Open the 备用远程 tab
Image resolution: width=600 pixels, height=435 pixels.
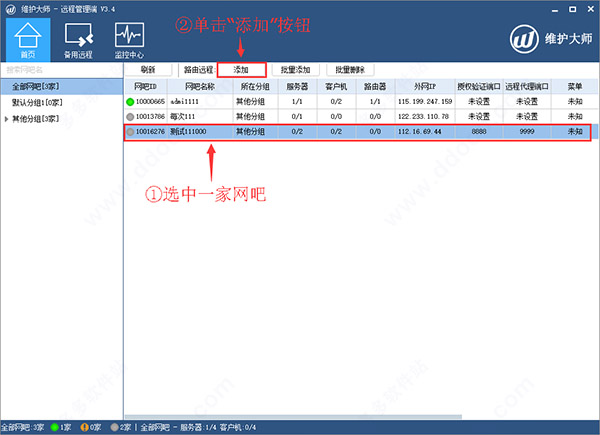coord(78,40)
